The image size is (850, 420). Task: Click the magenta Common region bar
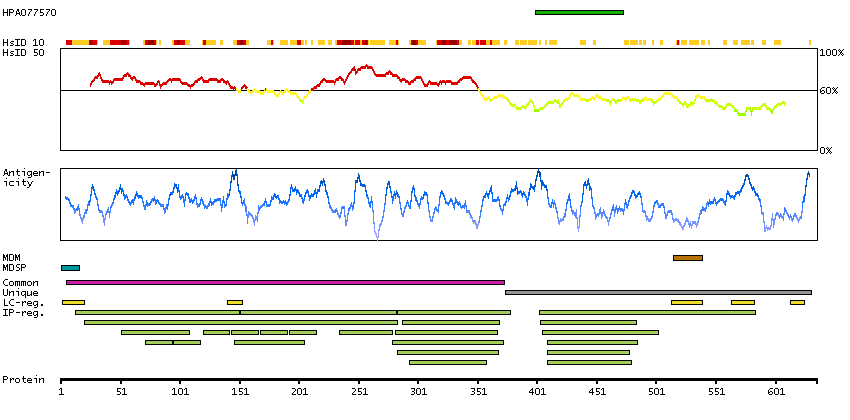pos(285,282)
